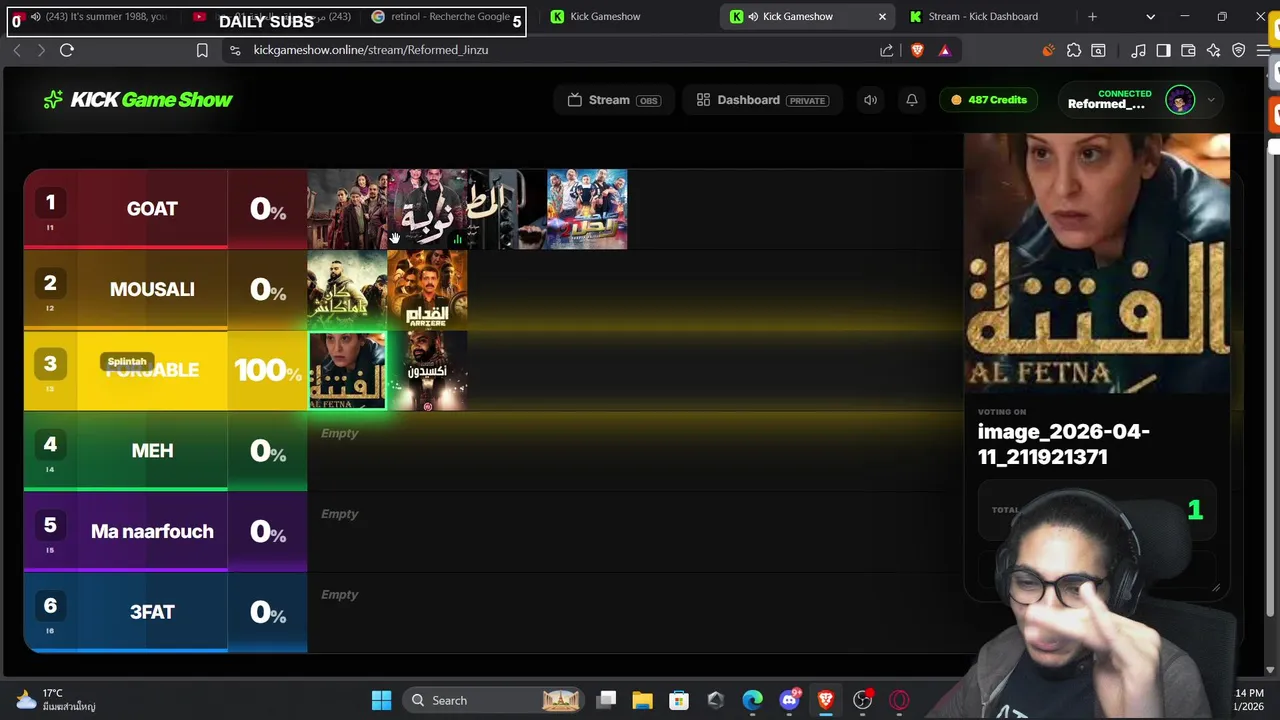Go back in browser history
The image size is (1280, 720).
(17, 50)
